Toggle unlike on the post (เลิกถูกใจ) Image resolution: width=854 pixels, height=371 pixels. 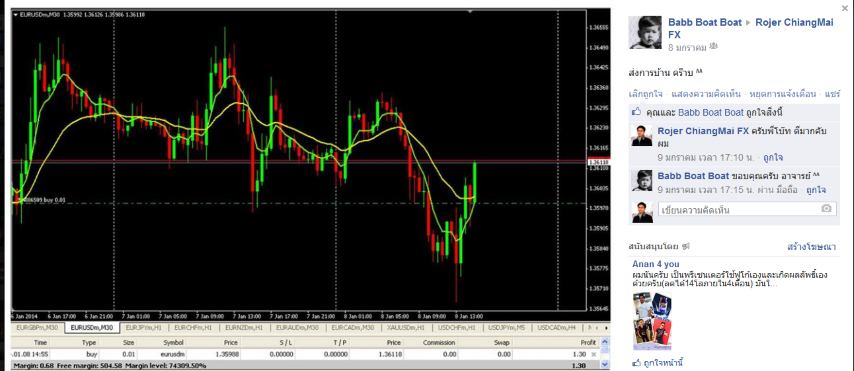pos(645,94)
